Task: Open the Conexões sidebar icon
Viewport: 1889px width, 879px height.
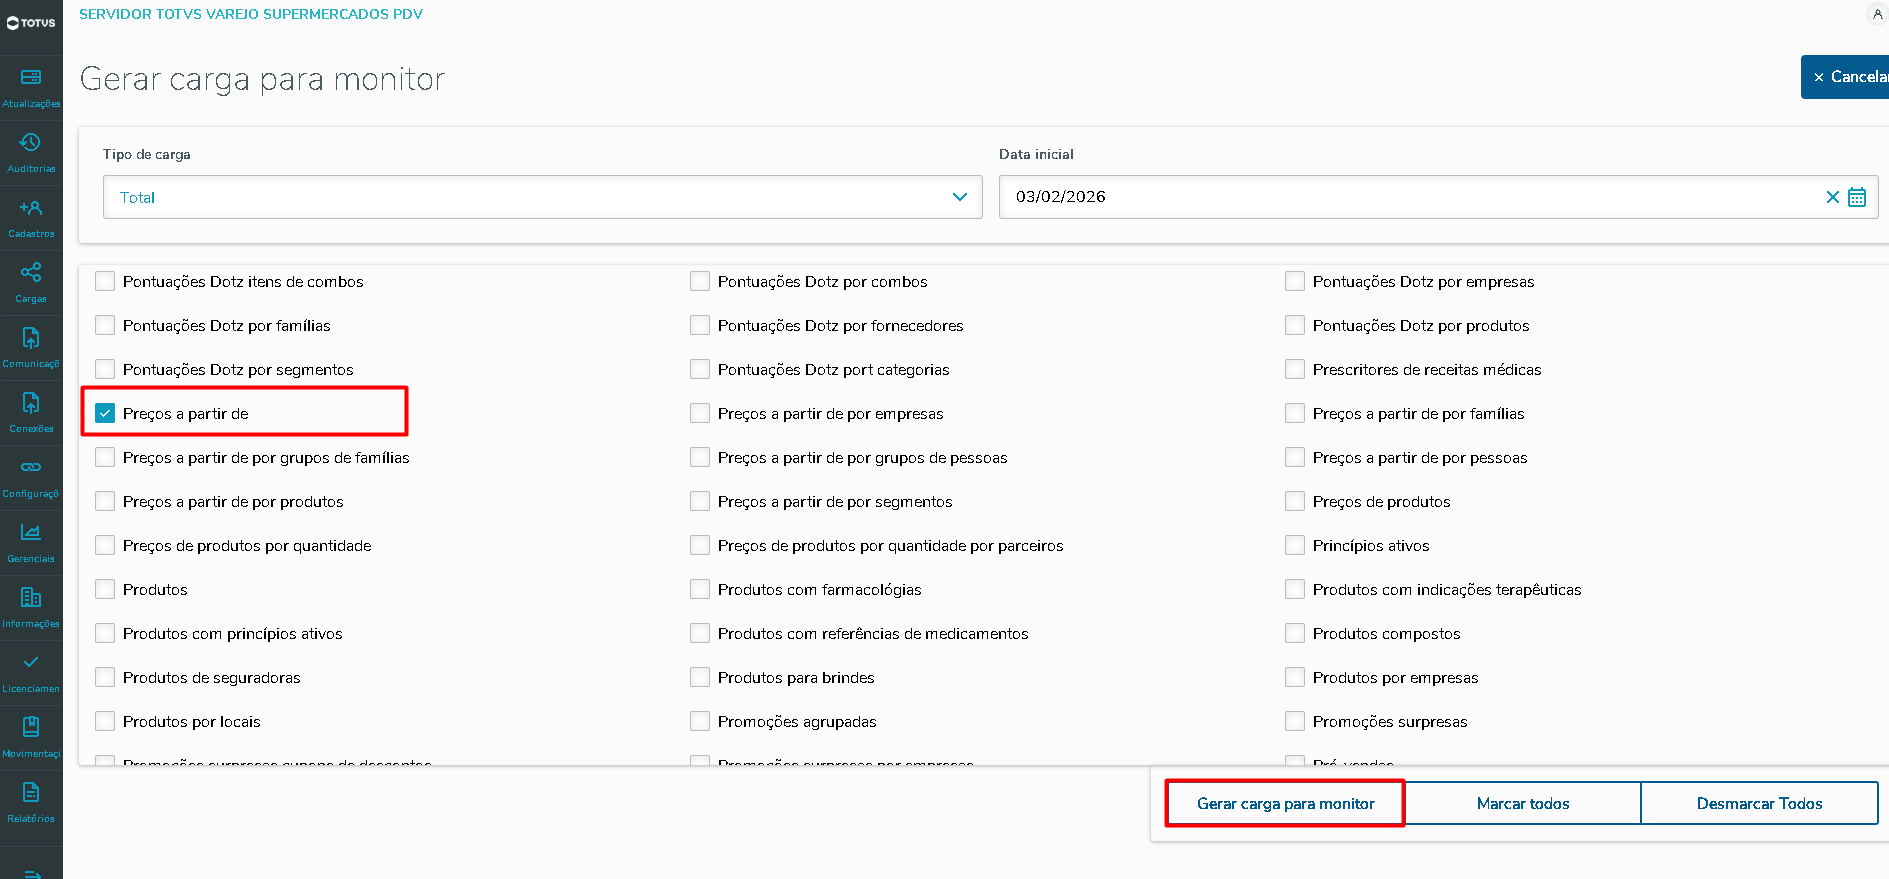Action: tap(31, 403)
